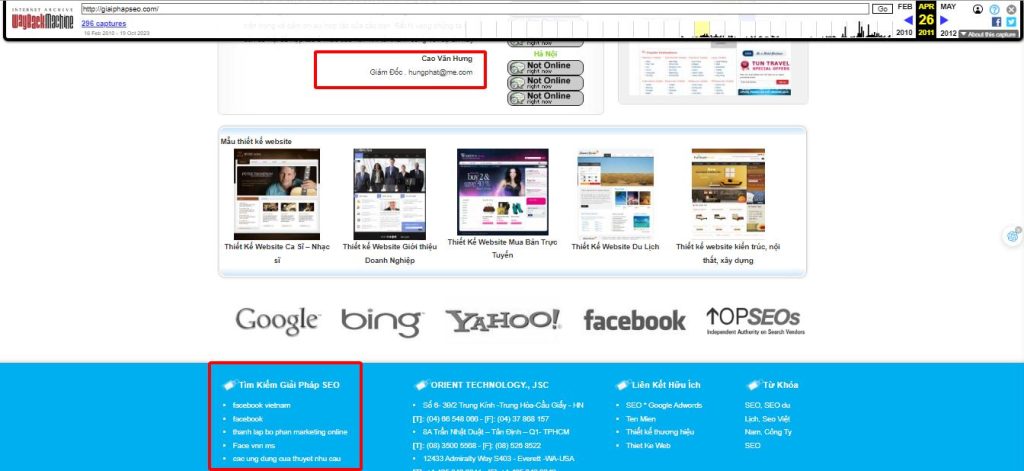Click the Hà Nội green label

click(x=546, y=54)
